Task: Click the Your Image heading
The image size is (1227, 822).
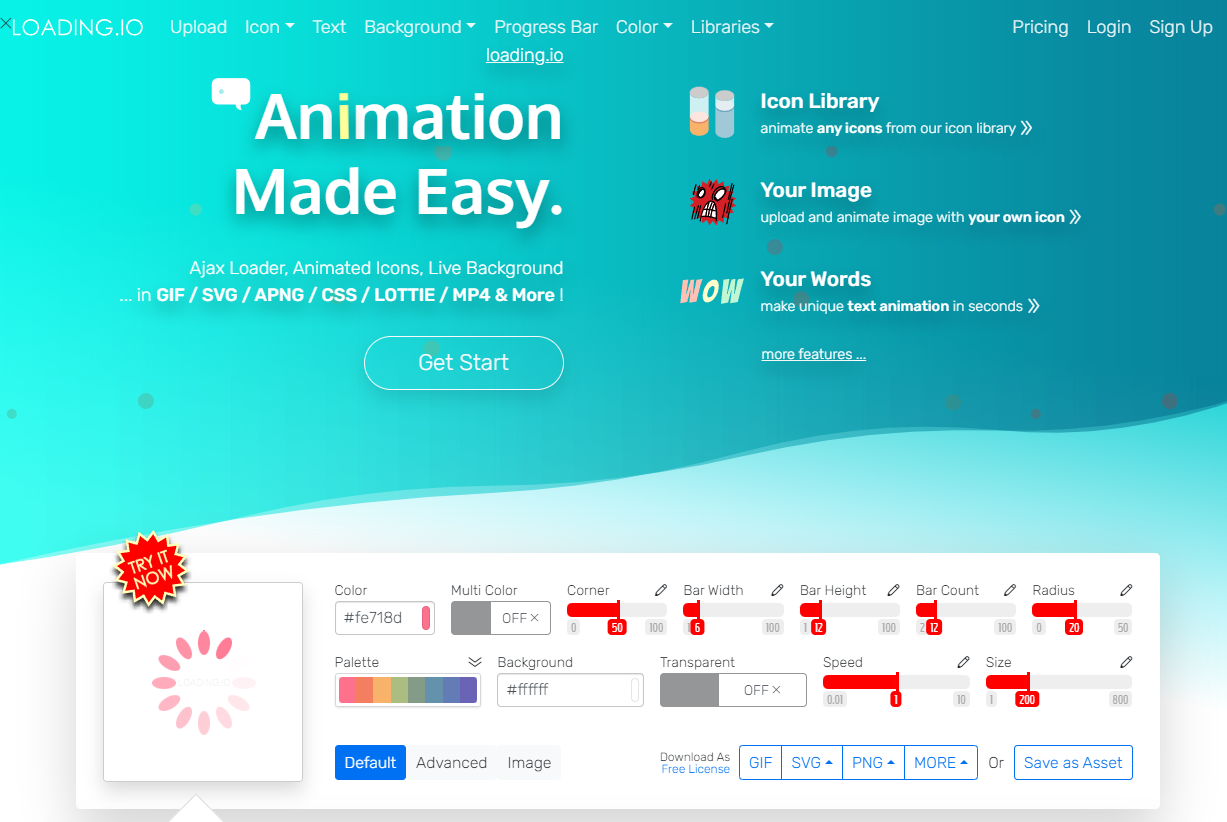Action: pos(816,190)
